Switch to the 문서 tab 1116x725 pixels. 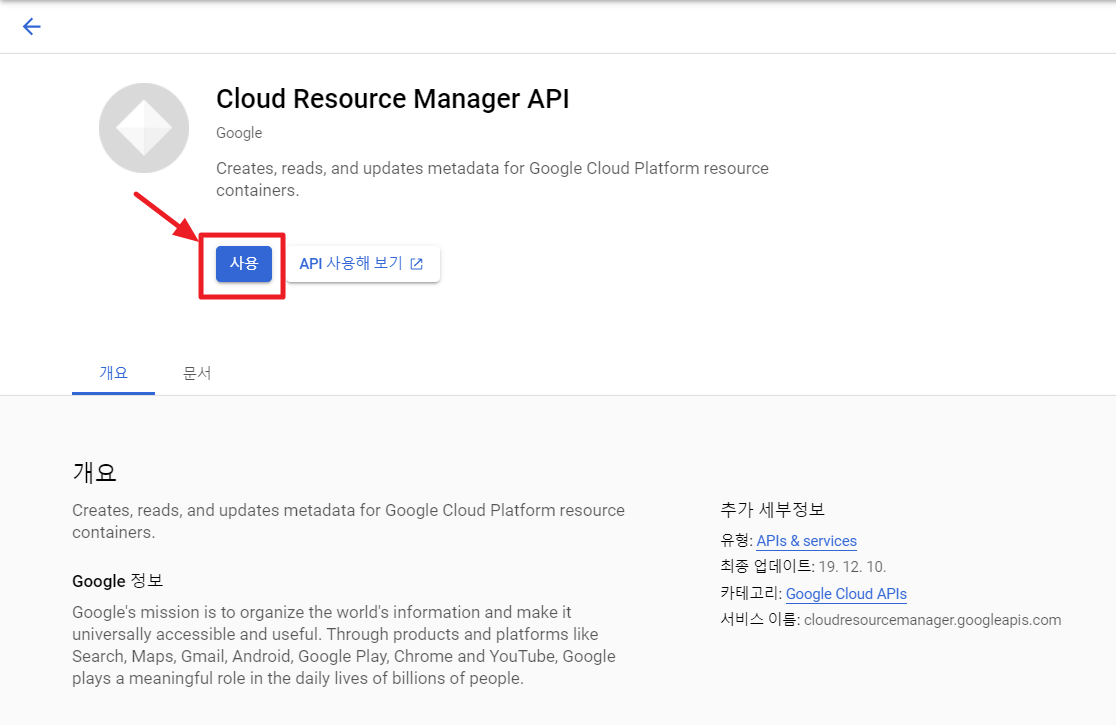tap(197, 373)
